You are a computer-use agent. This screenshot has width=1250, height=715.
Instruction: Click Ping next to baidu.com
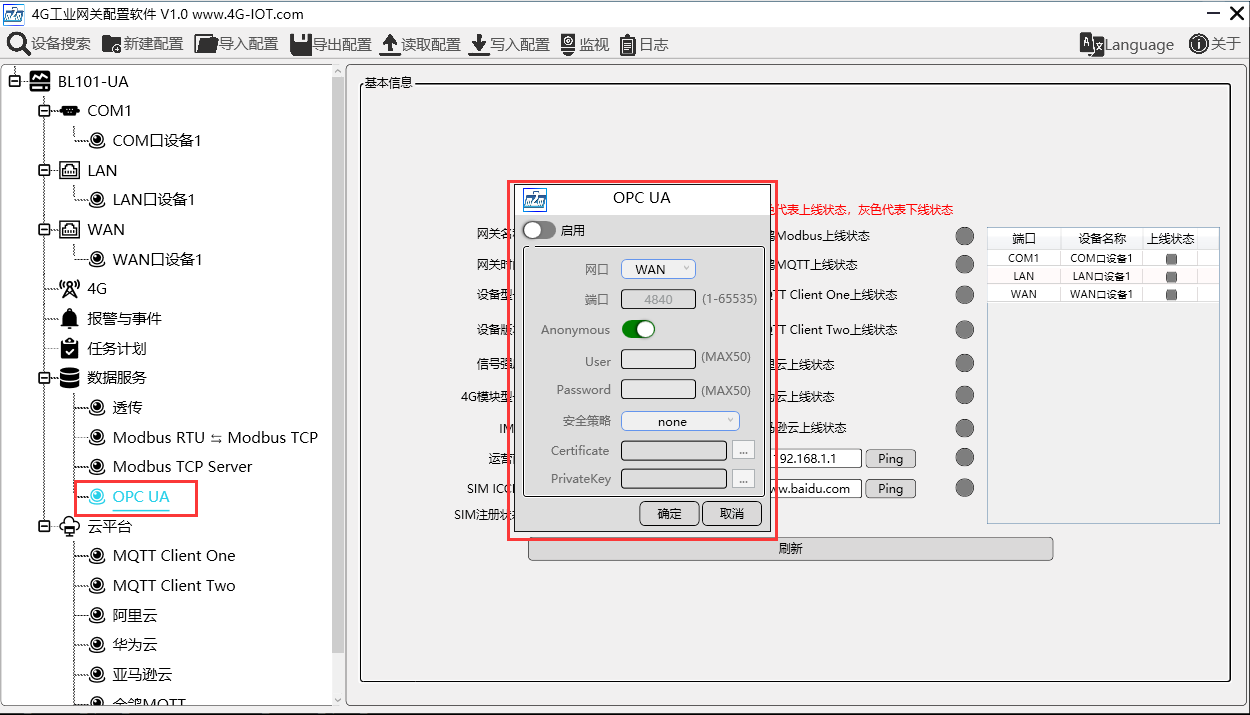pos(890,489)
